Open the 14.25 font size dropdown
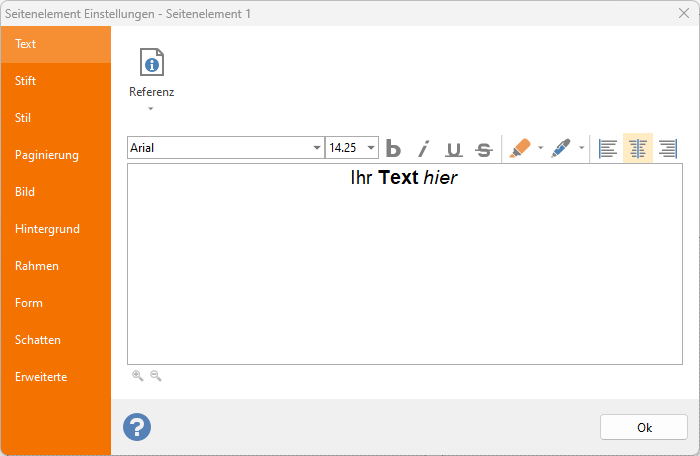The image size is (700, 456). coord(371,148)
